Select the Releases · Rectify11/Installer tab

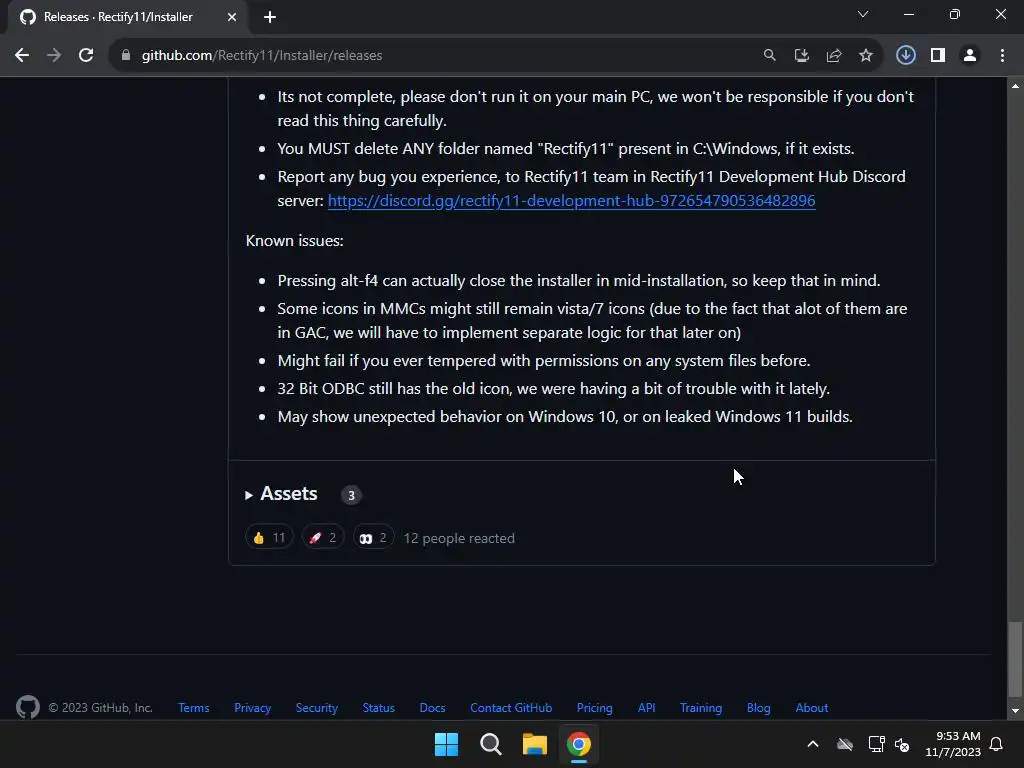[x=128, y=18]
